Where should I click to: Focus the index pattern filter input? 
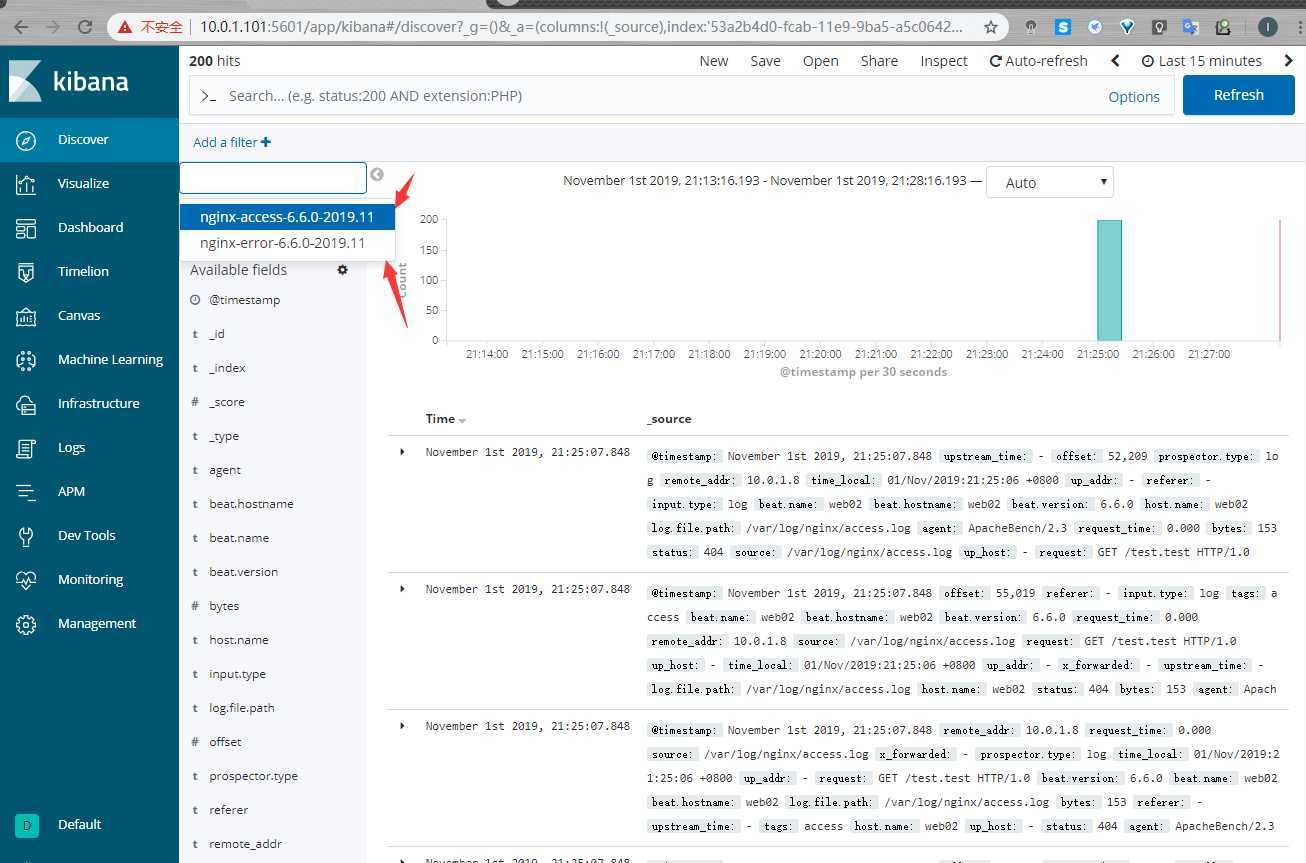(x=273, y=178)
